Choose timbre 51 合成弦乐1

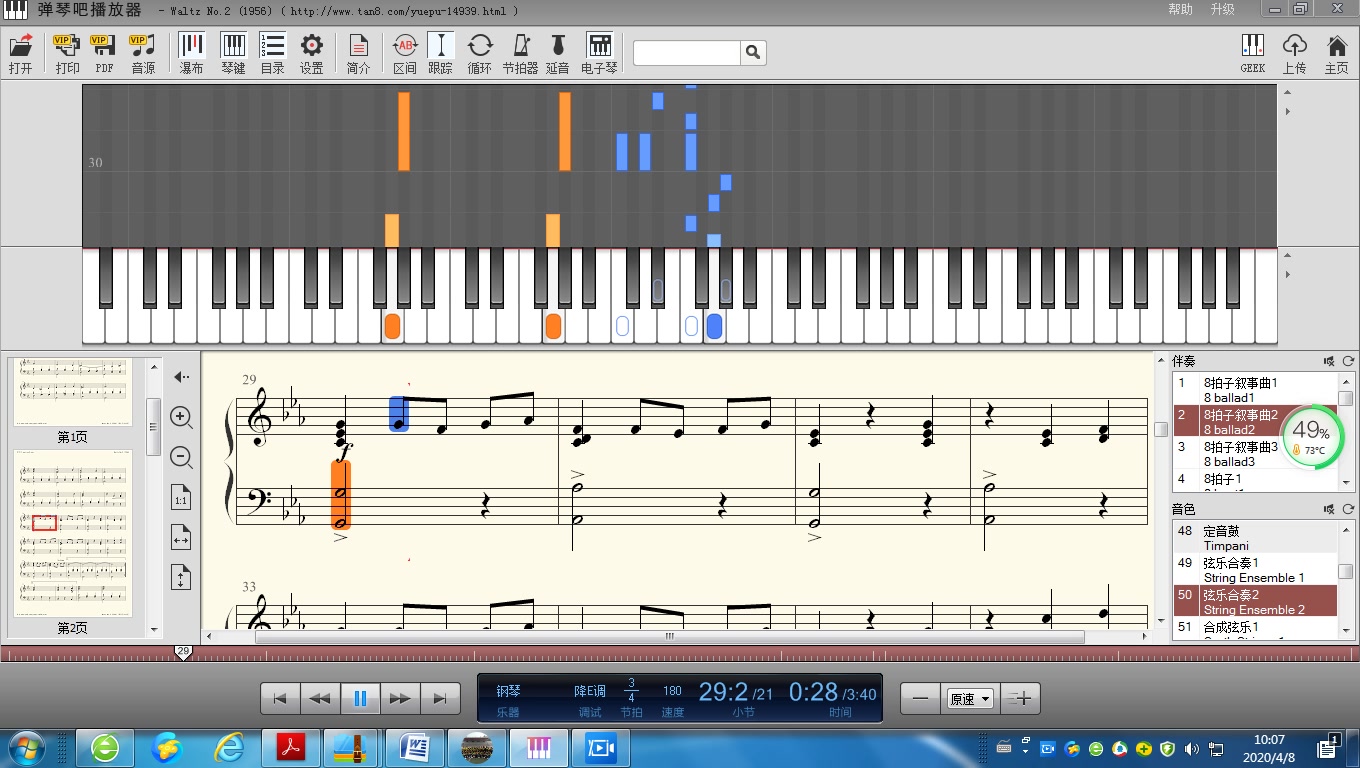point(1255,628)
